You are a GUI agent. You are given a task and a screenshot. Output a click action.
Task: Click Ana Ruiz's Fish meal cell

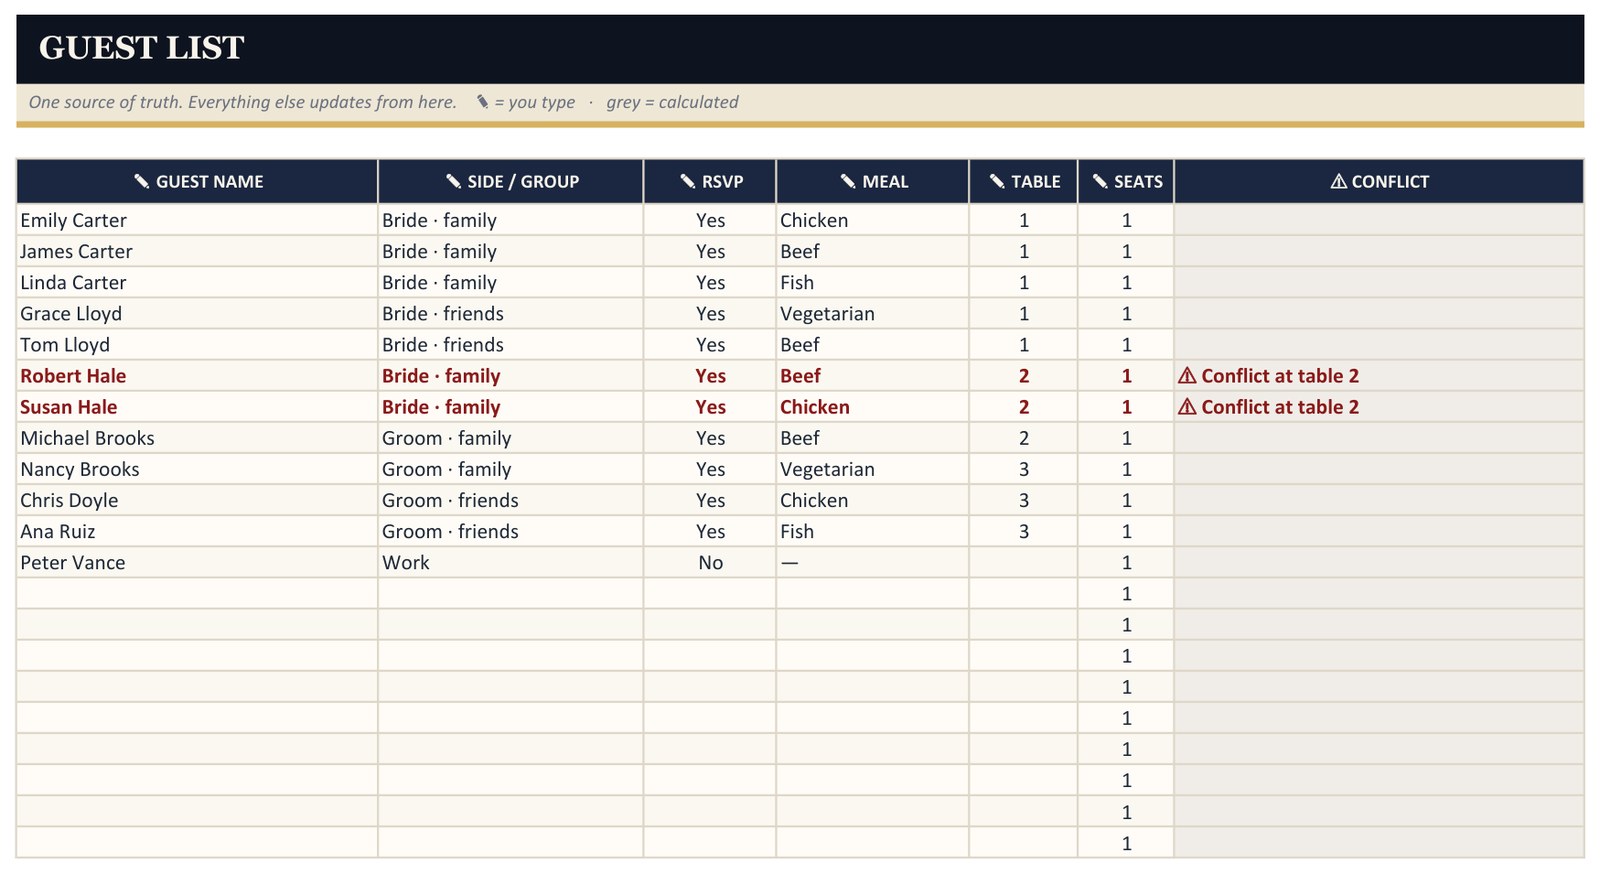(872, 531)
